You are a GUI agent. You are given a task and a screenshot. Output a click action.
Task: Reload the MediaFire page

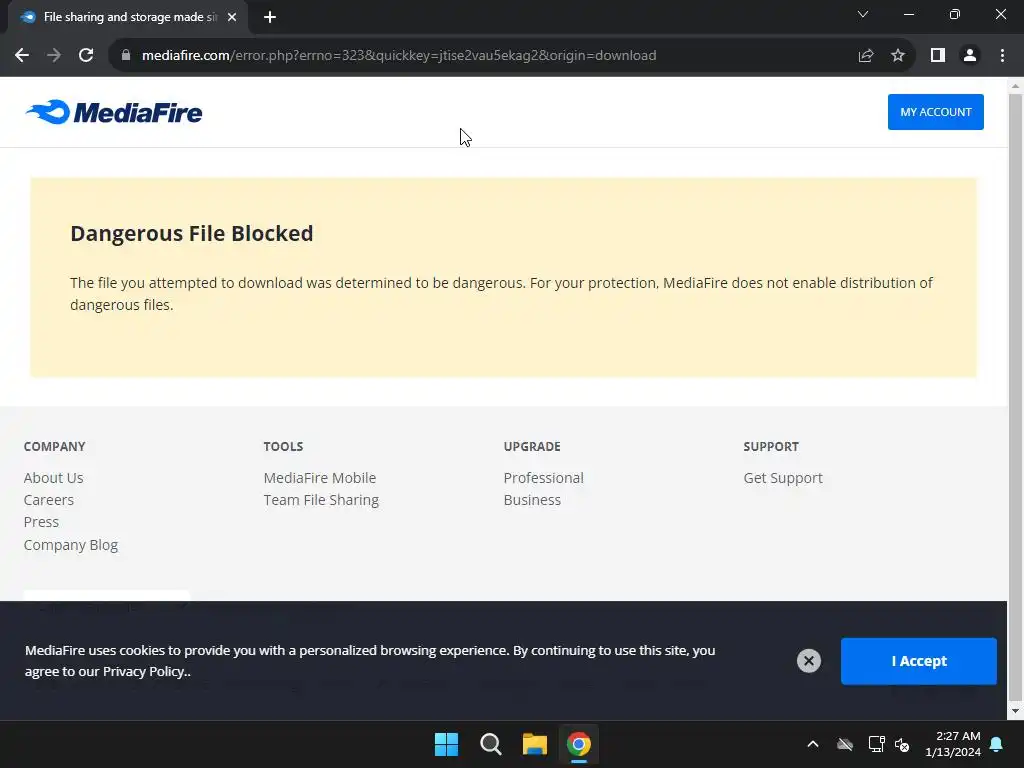click(x=86, y=56)
